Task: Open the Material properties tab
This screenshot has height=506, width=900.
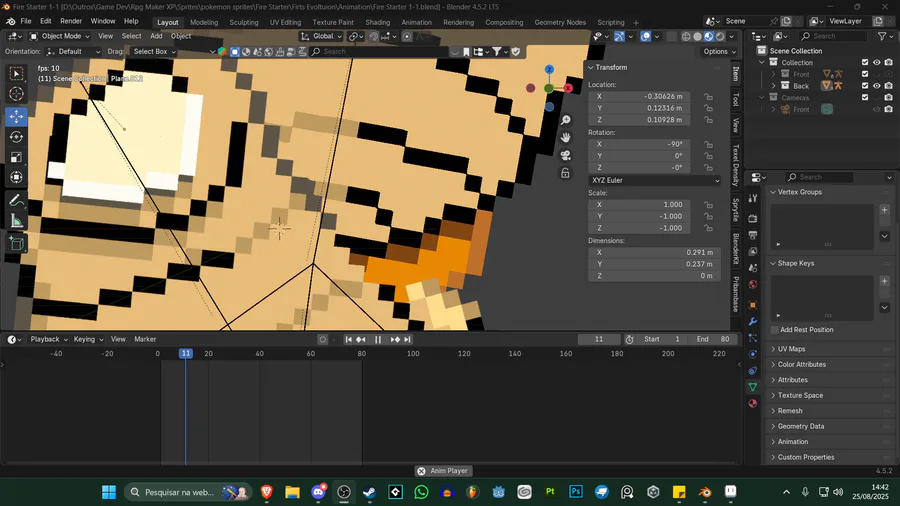Action: click(753, 403)
